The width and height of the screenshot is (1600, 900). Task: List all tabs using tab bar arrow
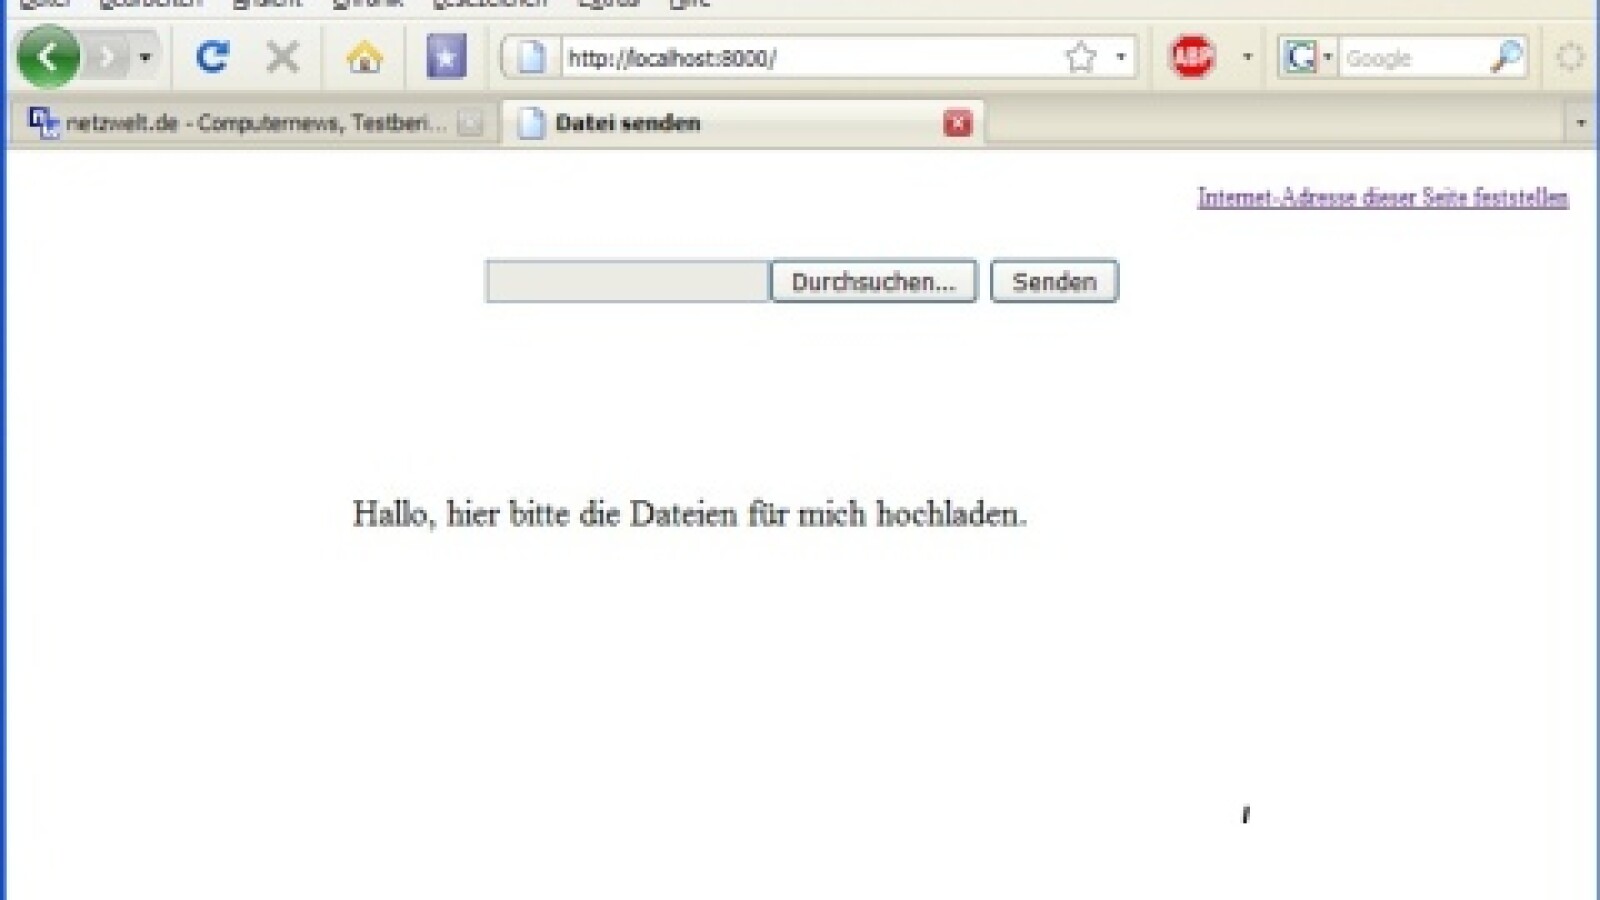(1580, 123)
